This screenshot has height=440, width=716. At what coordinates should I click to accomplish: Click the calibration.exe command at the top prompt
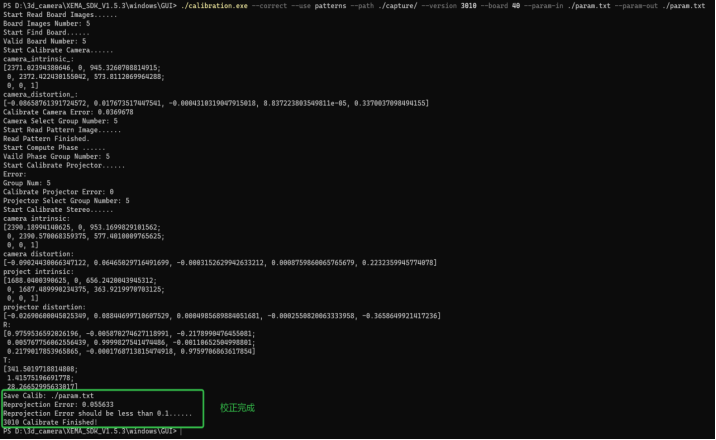coord(217,6)
